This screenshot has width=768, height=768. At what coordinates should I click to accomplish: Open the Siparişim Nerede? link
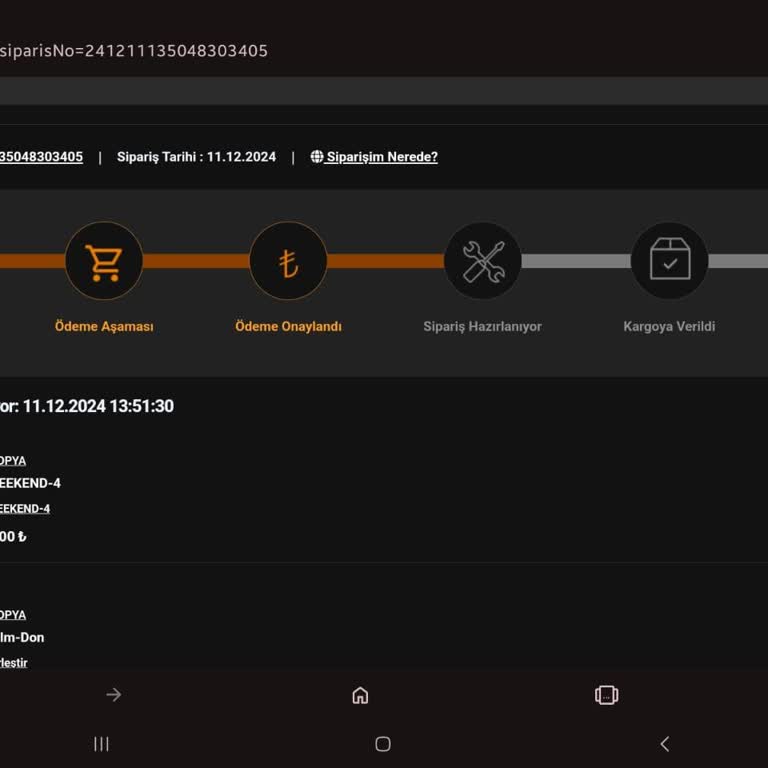[382, 157]
